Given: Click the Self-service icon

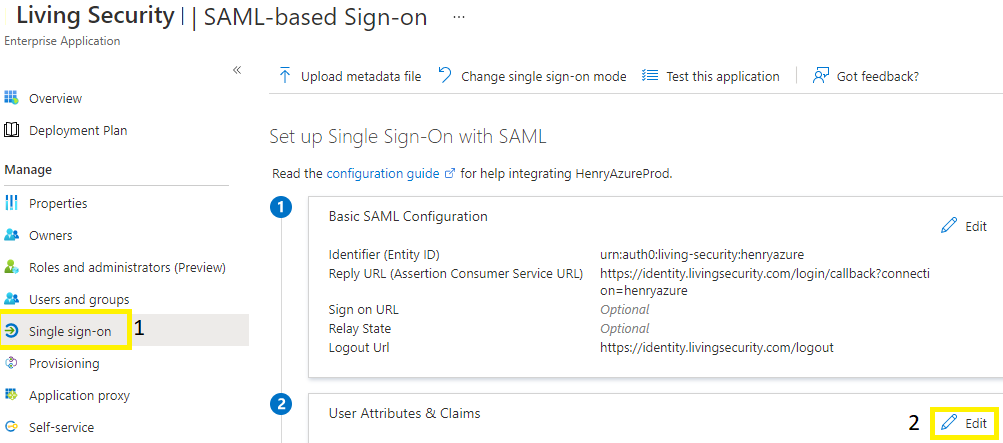Looking at the screenshot, I should click(x=11, y=427).
